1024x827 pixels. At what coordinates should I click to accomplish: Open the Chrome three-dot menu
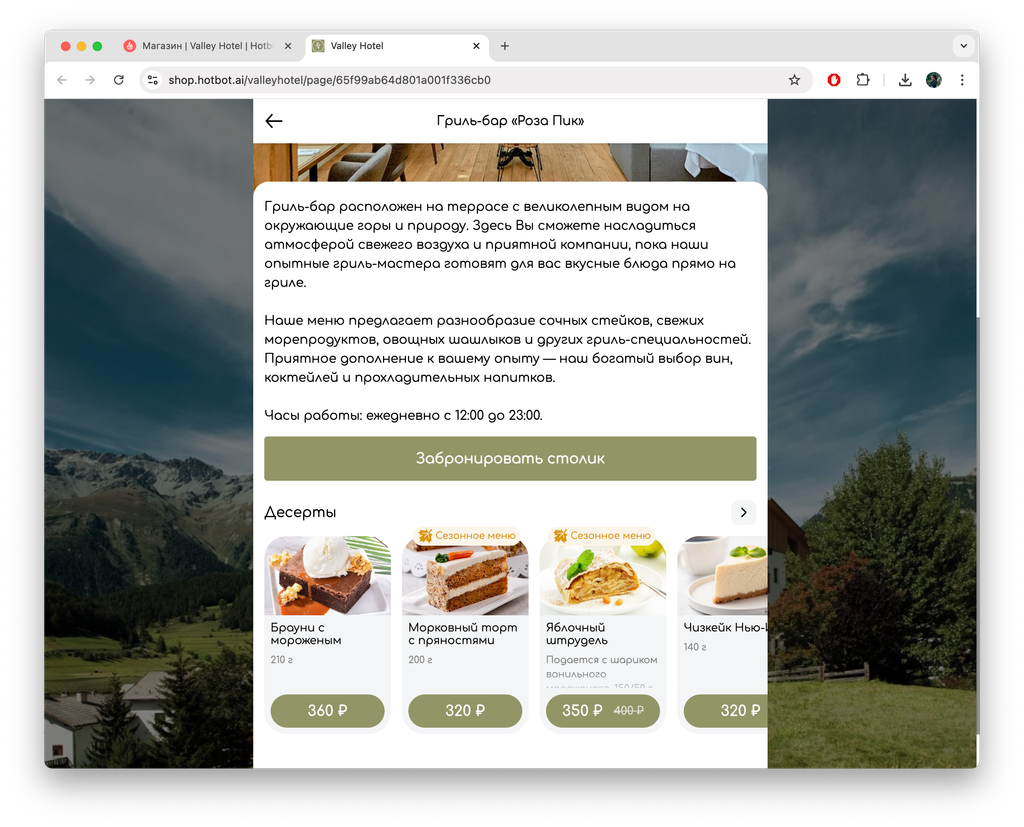(962, 80)
